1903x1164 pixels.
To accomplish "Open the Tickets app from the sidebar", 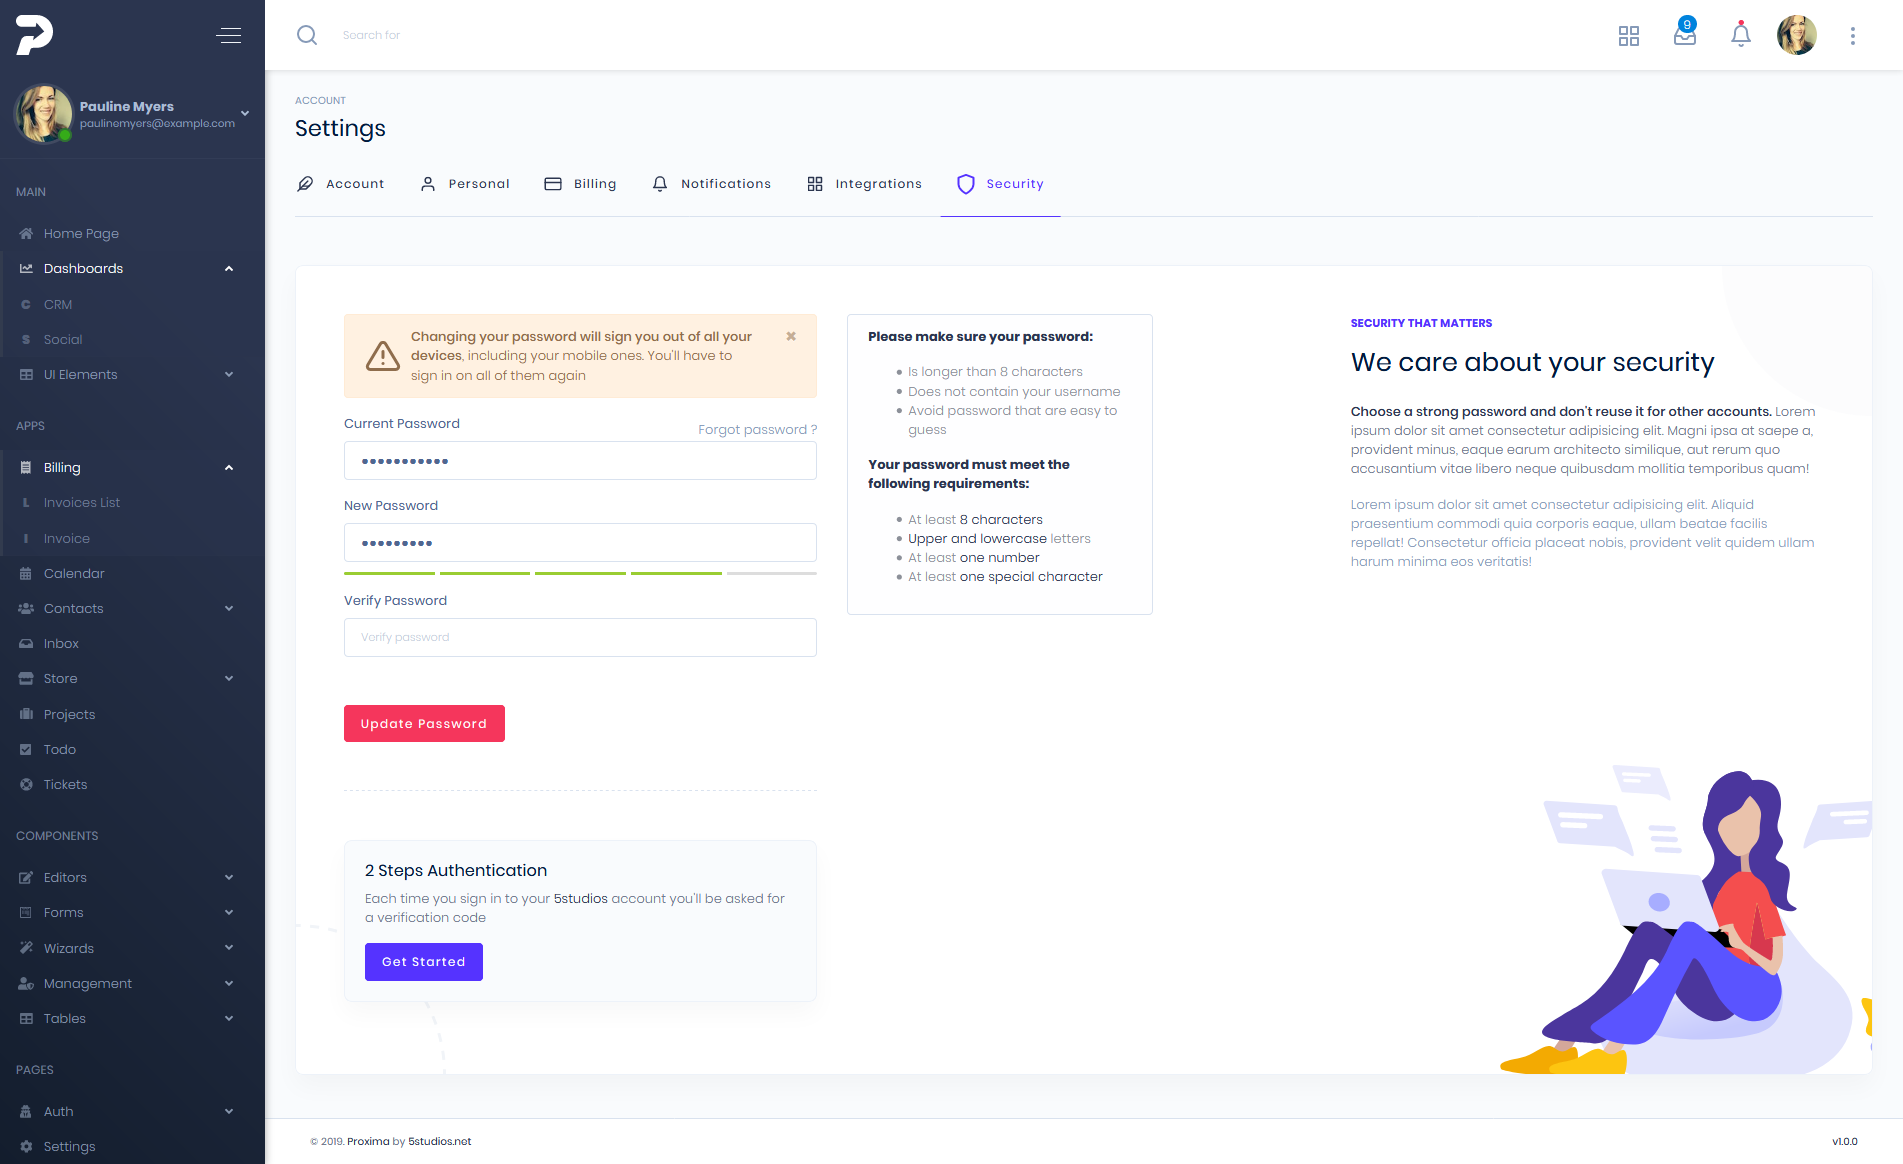I will 66,784.
